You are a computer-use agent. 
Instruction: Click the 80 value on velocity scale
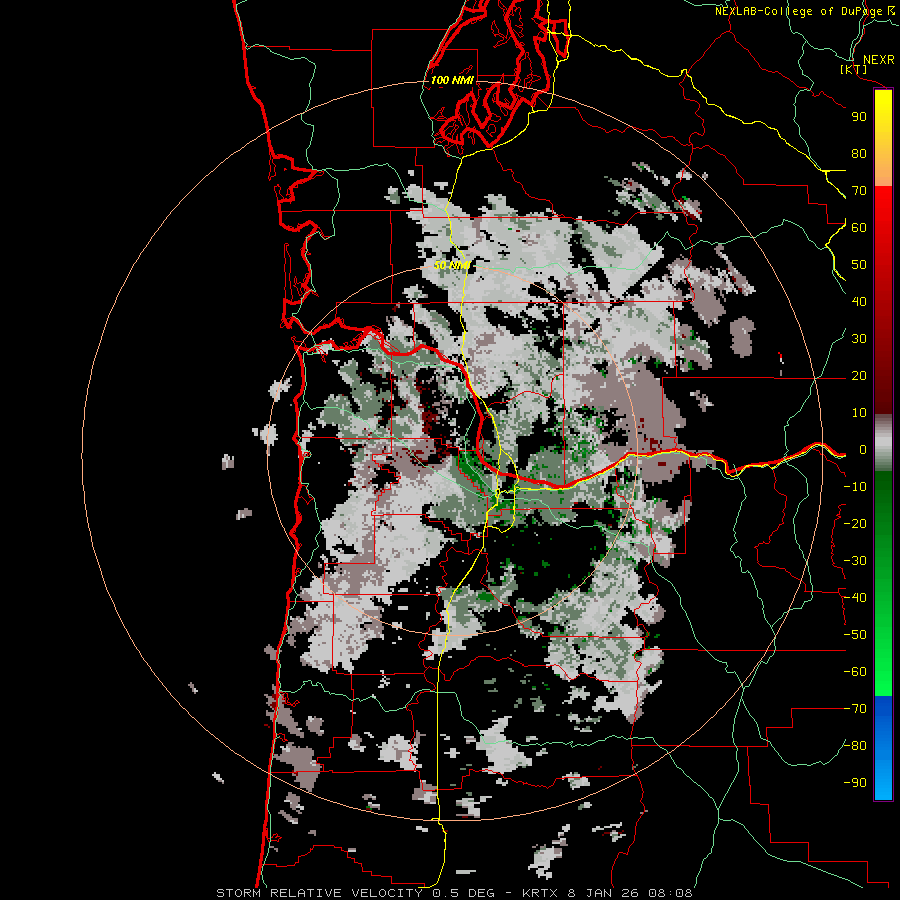coord(859,154)
